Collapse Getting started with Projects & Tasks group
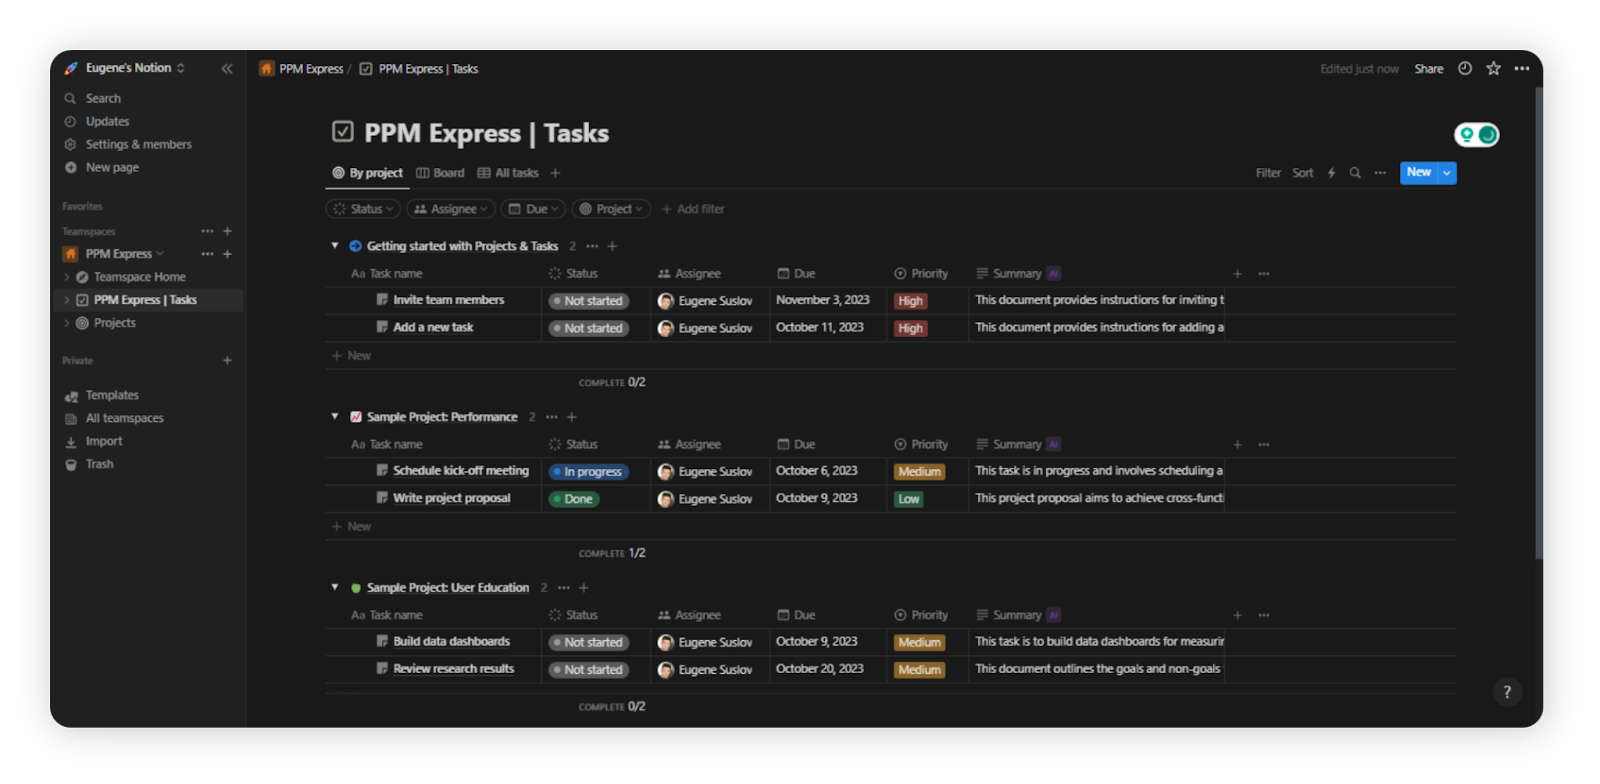Viewport: 1600px width, 784px height. 335,246
